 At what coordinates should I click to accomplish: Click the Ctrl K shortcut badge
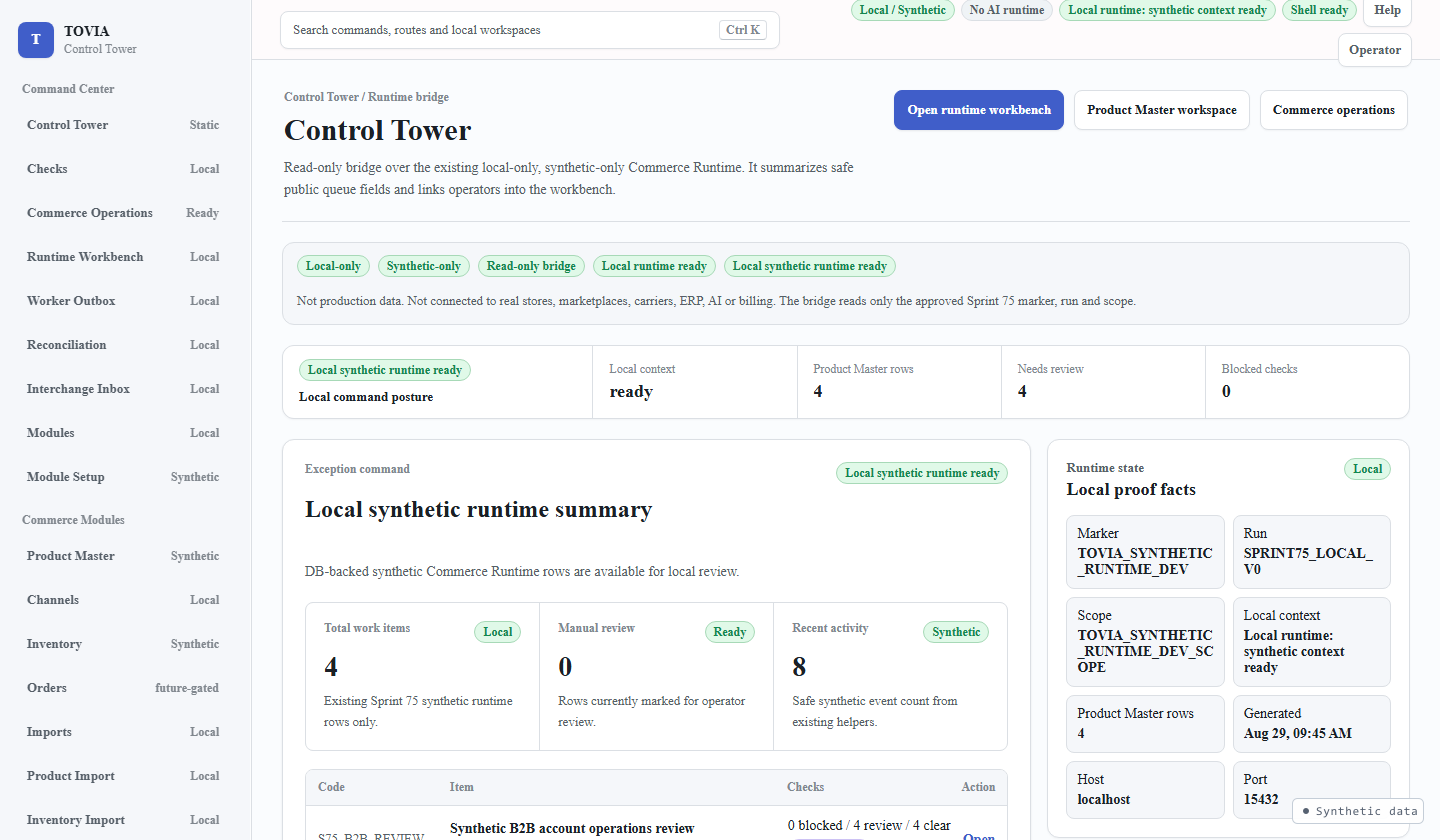tap(743, 30)
